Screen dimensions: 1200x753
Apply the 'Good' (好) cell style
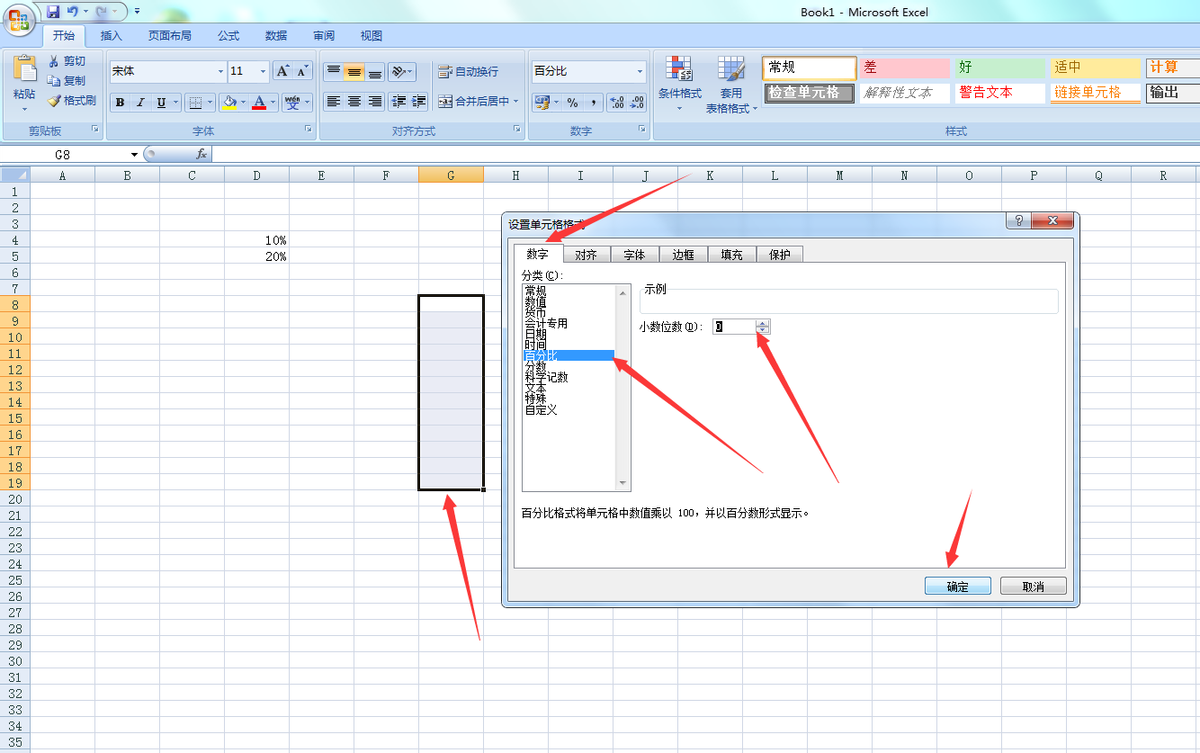tap(999, 68)
